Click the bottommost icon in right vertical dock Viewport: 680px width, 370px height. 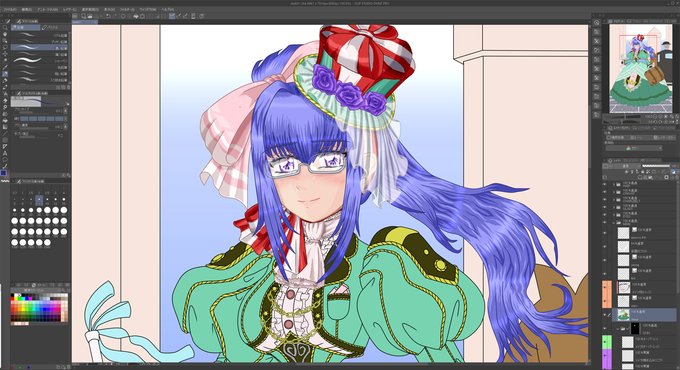pos(597,115)
